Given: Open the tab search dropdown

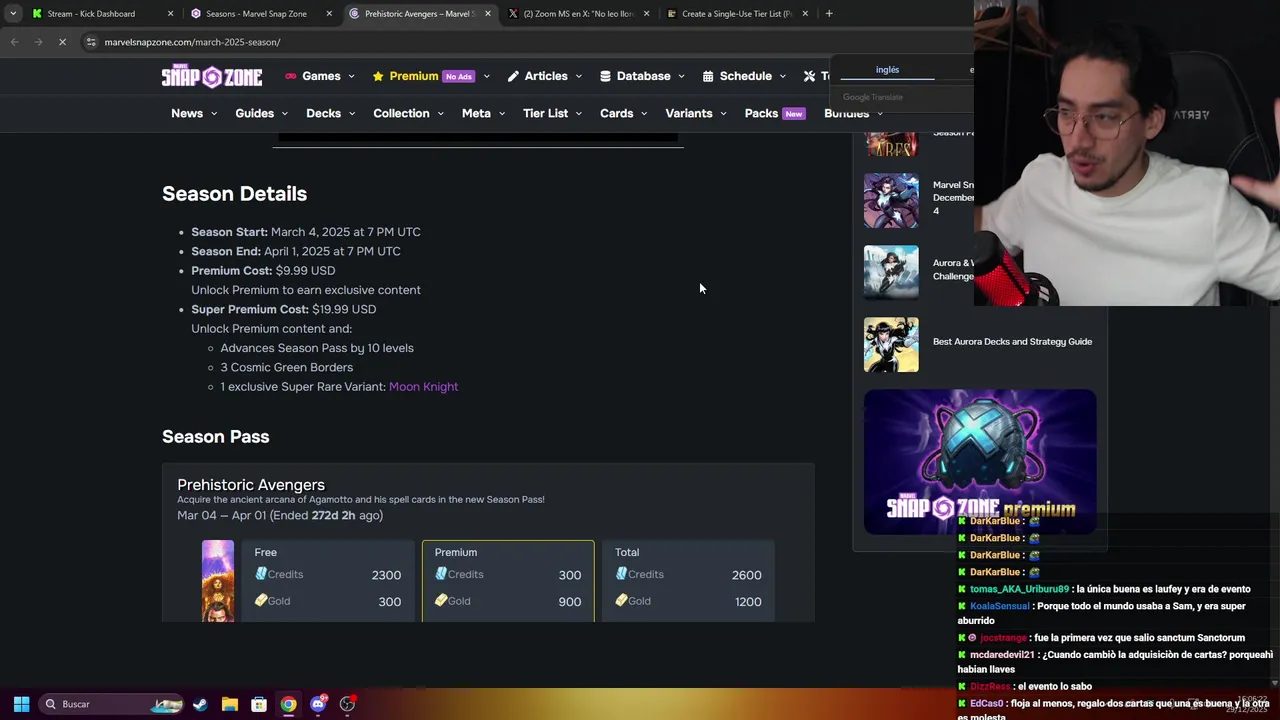Looking at the screenshot, I should [12, 14].
